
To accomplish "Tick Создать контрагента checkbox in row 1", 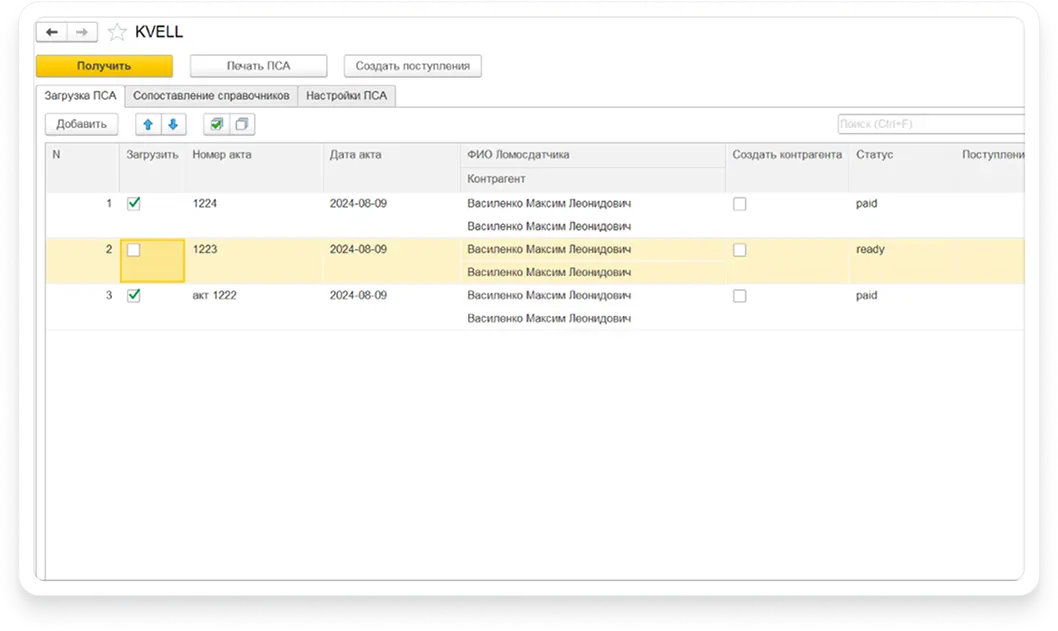I will click(739, 203).
